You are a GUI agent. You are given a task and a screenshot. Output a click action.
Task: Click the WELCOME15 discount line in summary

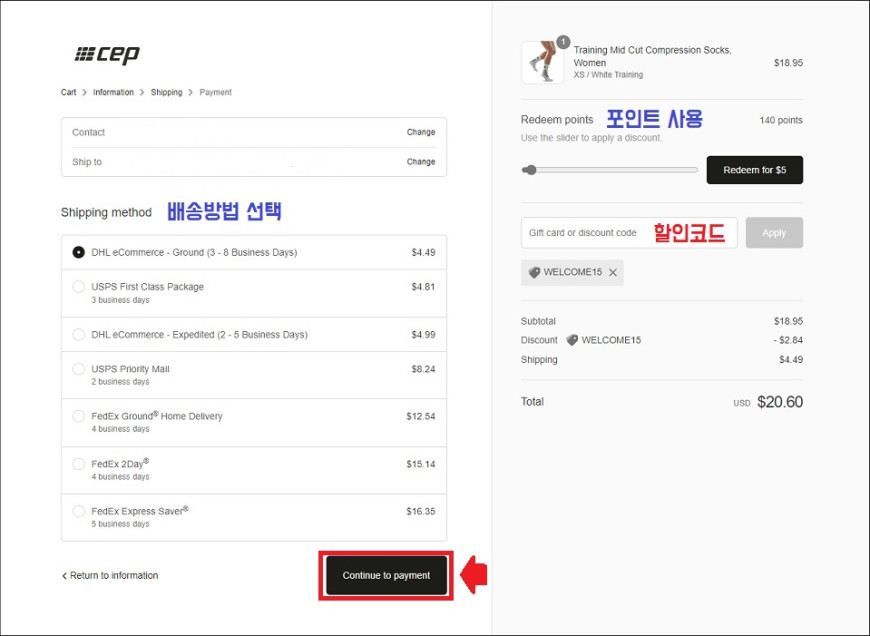tap(604, 340)
